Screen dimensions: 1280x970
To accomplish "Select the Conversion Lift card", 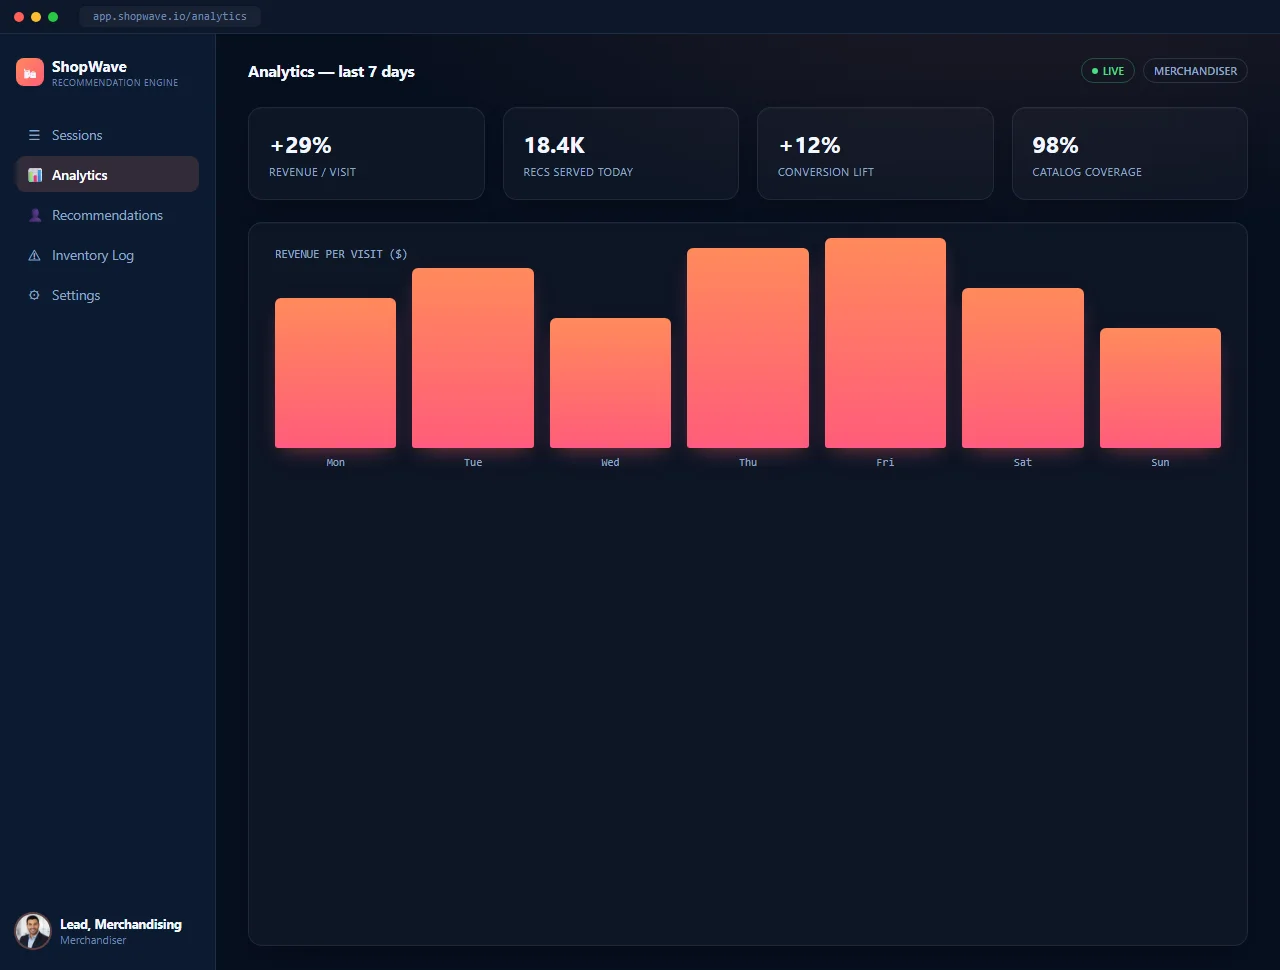I will (875, 154).
